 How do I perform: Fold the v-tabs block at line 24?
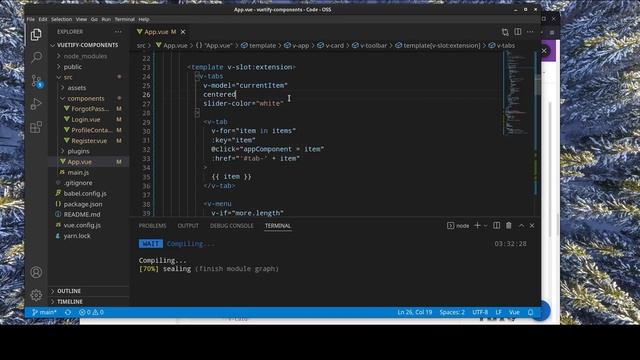point(197,76)
